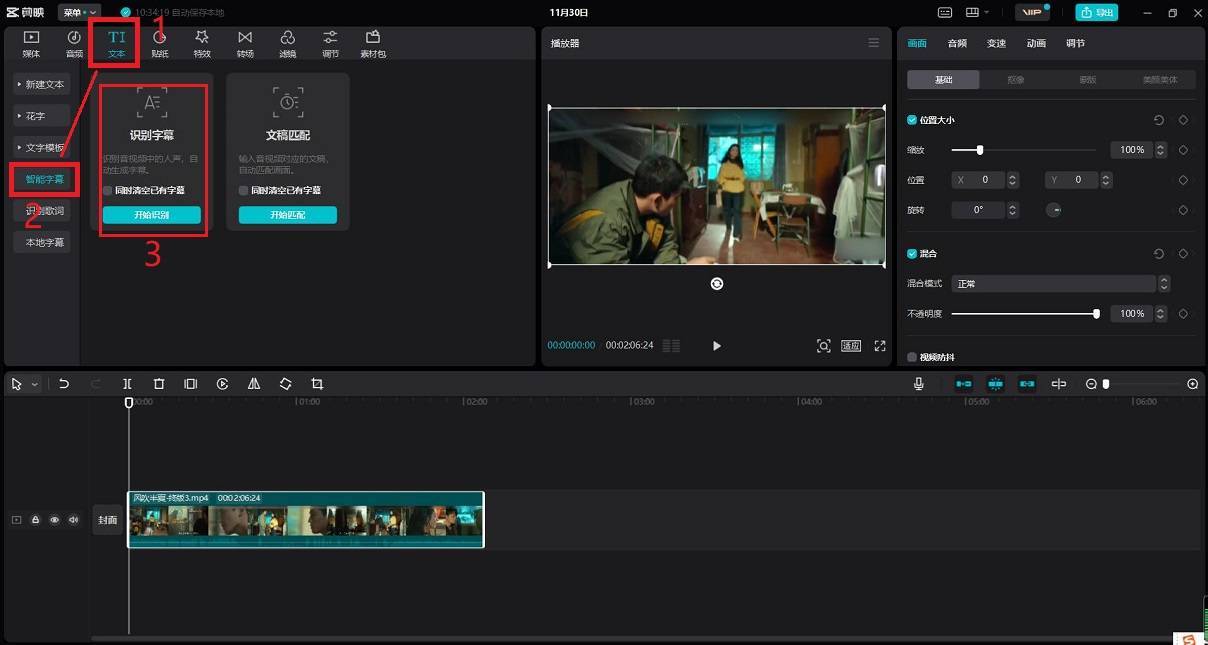Screen dimensions: 1208x645
Task: Expand the 新建文本 category
Action: (x=42, y=84)
